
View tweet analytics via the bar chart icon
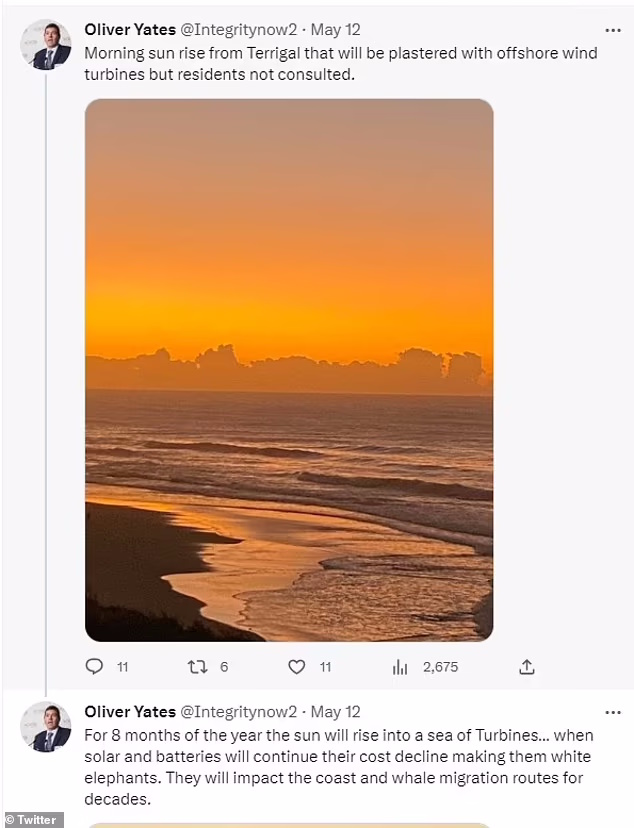(x=400, y=666)
